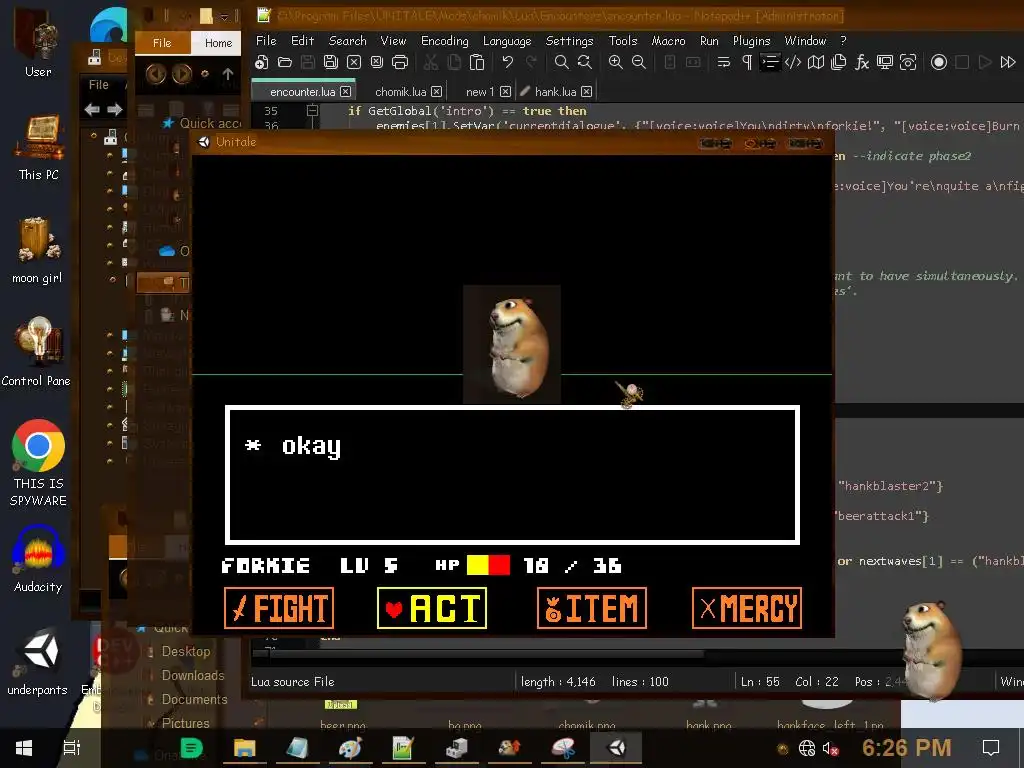Image resolution: width=1024 pixels, height=768 pixels.
Task: Open the File menu in Notepad++
Action: tap(266, 40)
